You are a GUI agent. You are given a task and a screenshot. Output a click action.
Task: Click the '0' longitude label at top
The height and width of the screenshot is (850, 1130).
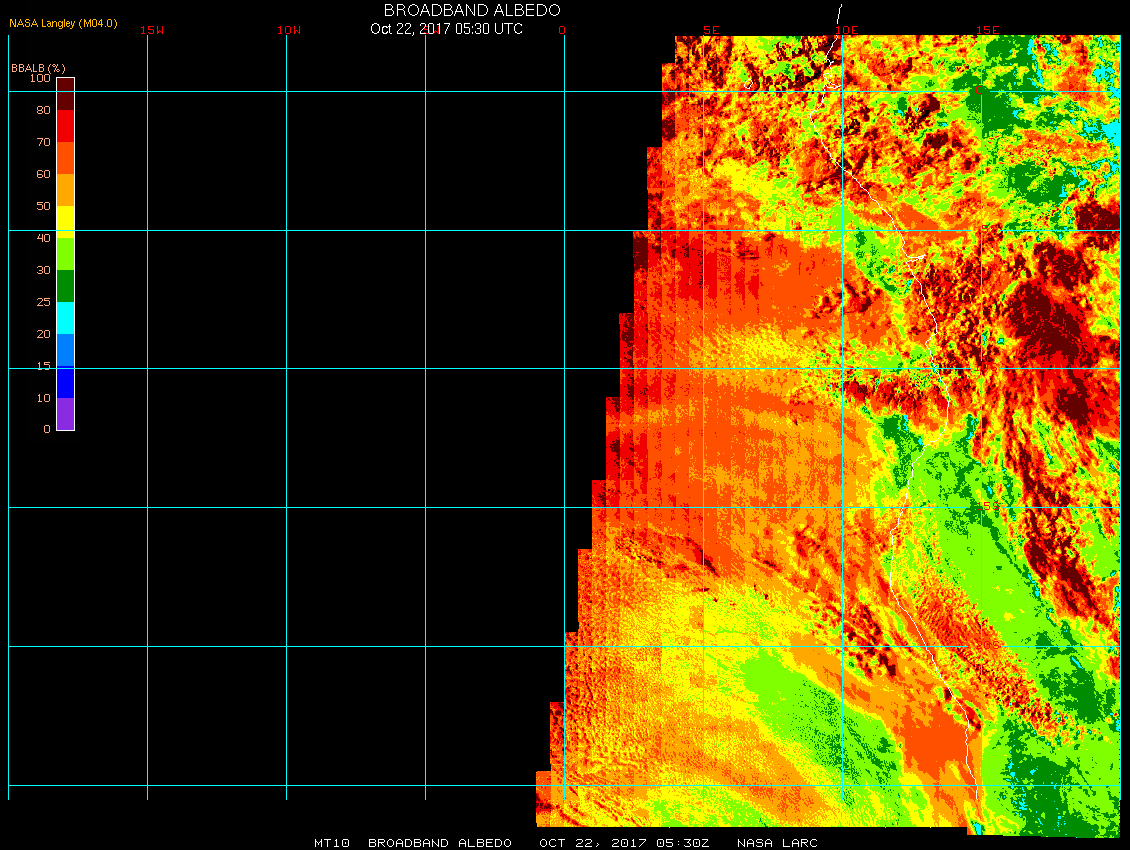tap(562, 30)
